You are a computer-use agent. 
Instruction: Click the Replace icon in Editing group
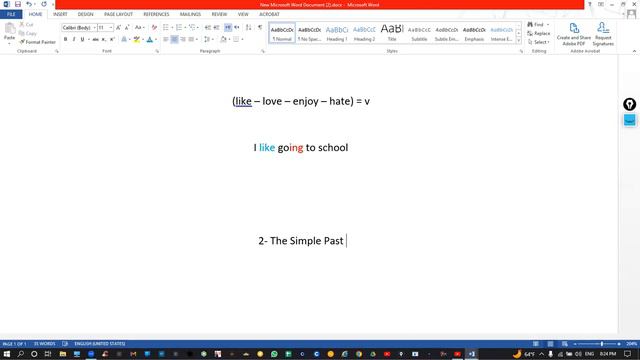[538, 33]
